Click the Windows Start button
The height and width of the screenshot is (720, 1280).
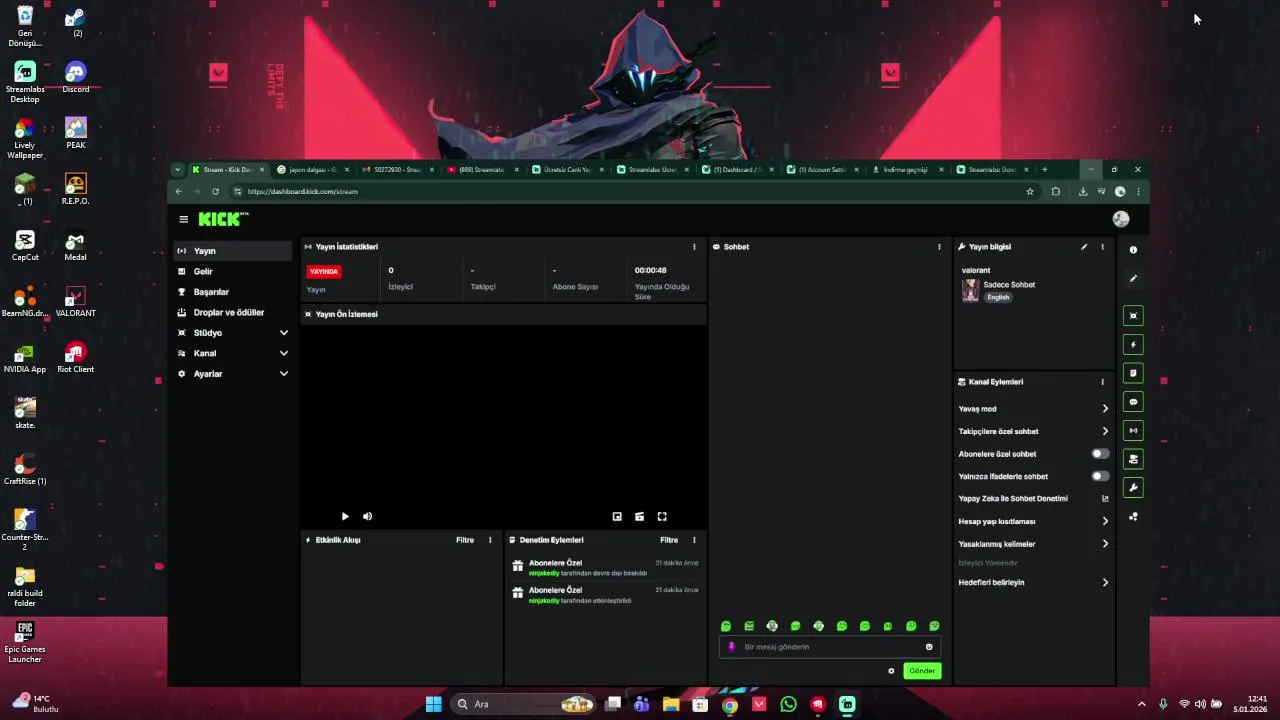click(433, 704)
